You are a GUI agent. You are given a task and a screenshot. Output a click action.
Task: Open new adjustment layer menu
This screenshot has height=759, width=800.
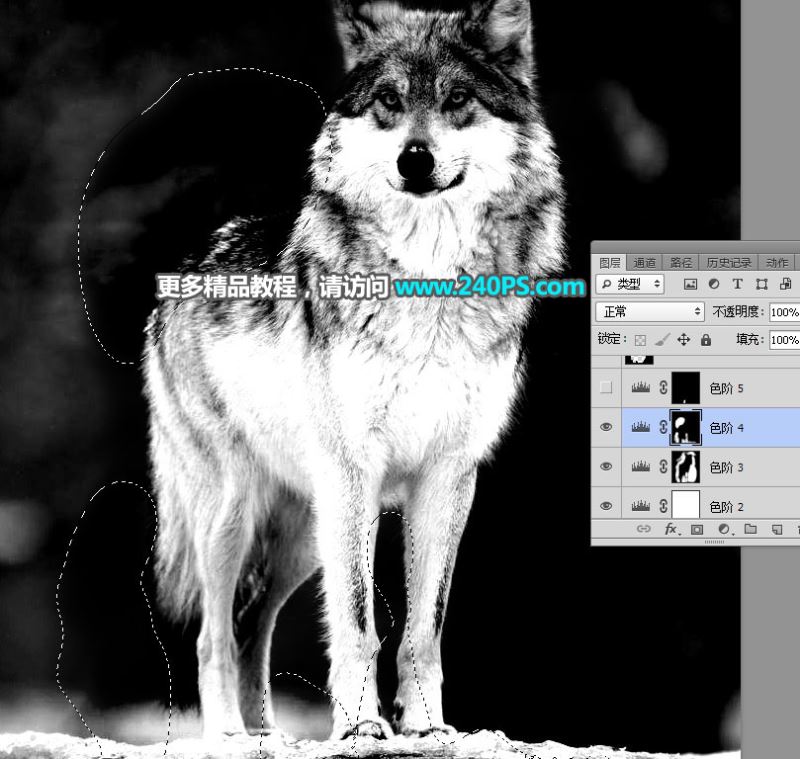click(x=724, y=529)
